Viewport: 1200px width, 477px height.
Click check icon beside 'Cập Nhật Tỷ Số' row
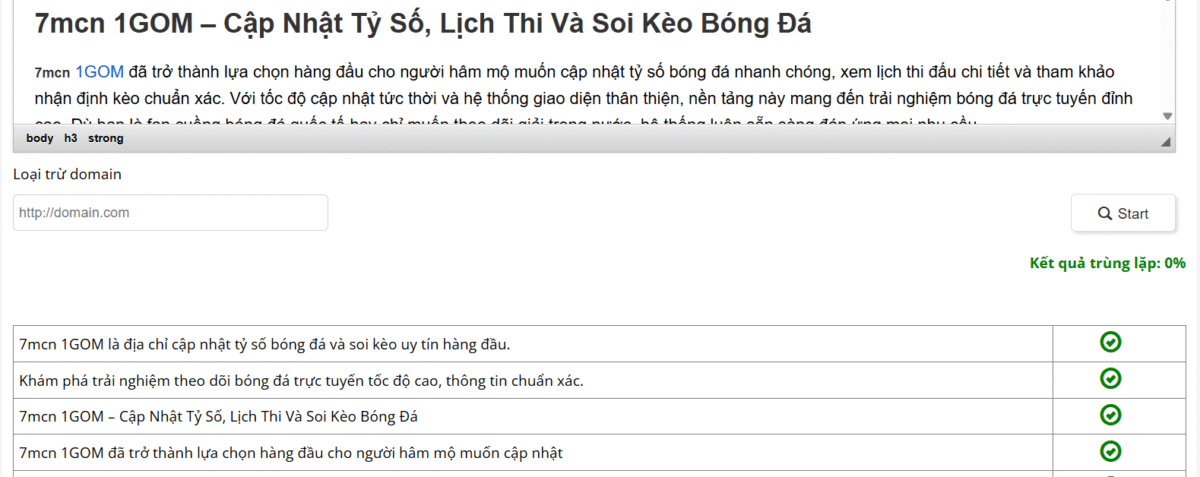click(x=1110, y=415)
